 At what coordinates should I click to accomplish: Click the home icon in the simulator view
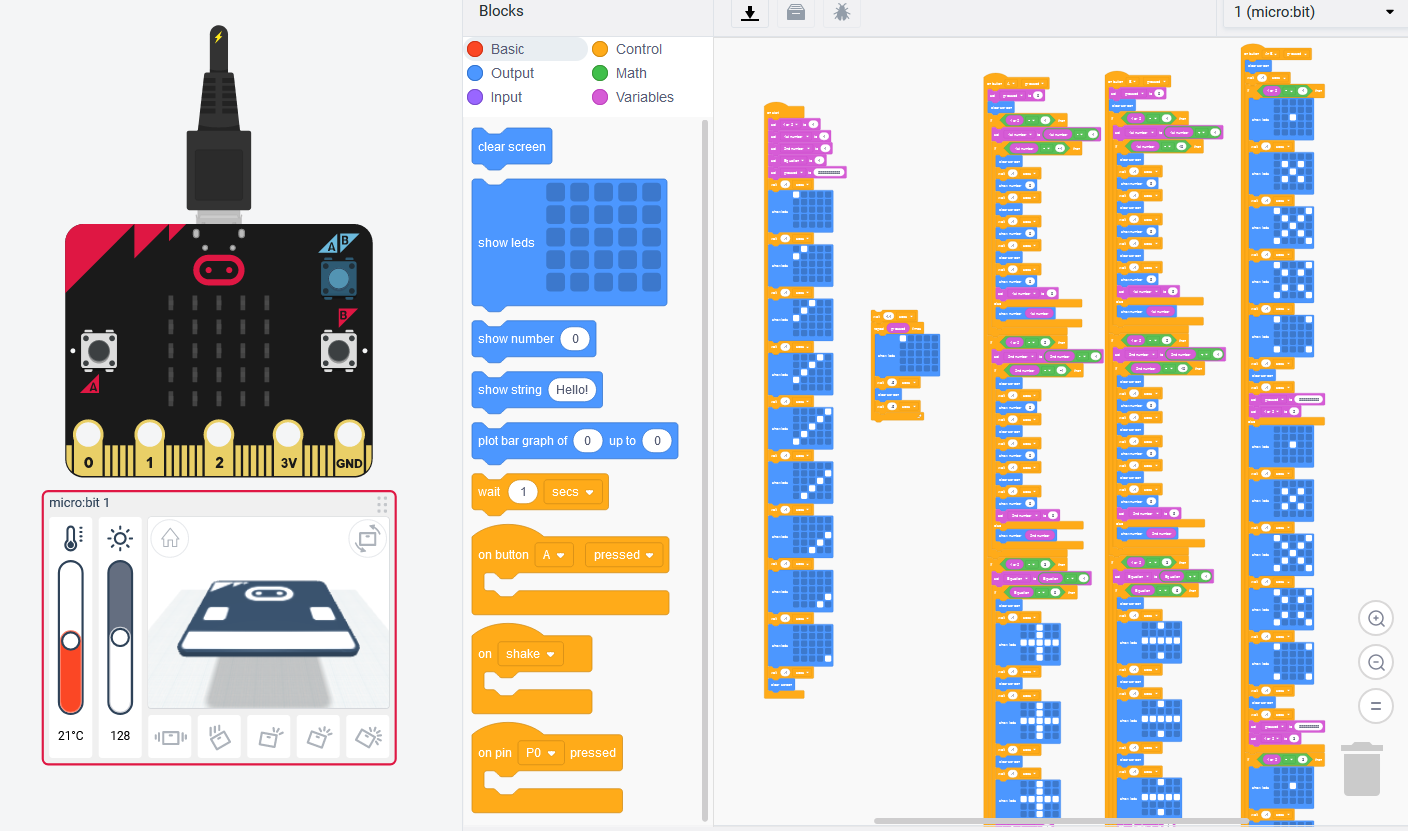(x=169, y=538)
